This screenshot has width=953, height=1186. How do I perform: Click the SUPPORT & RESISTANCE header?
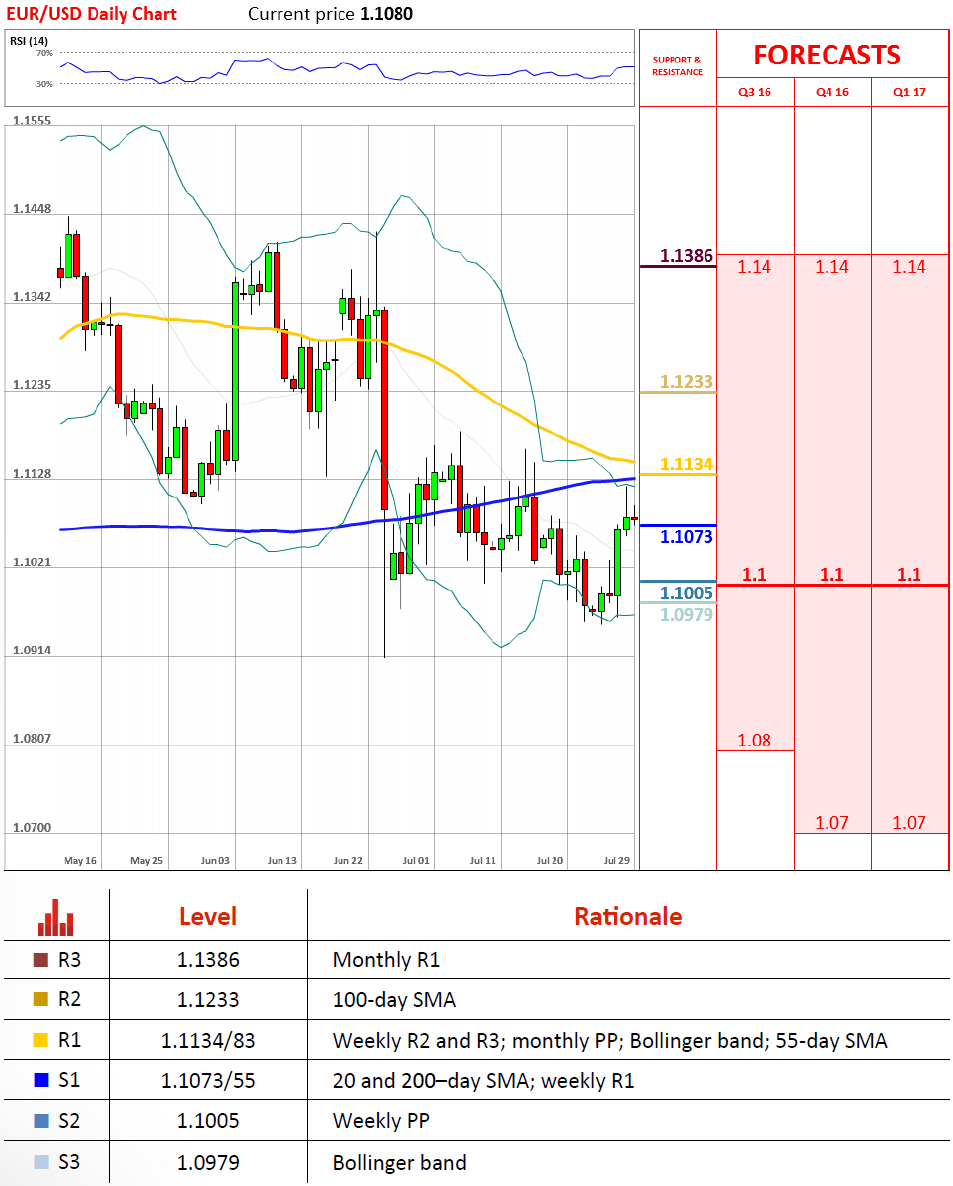point(678,66)
